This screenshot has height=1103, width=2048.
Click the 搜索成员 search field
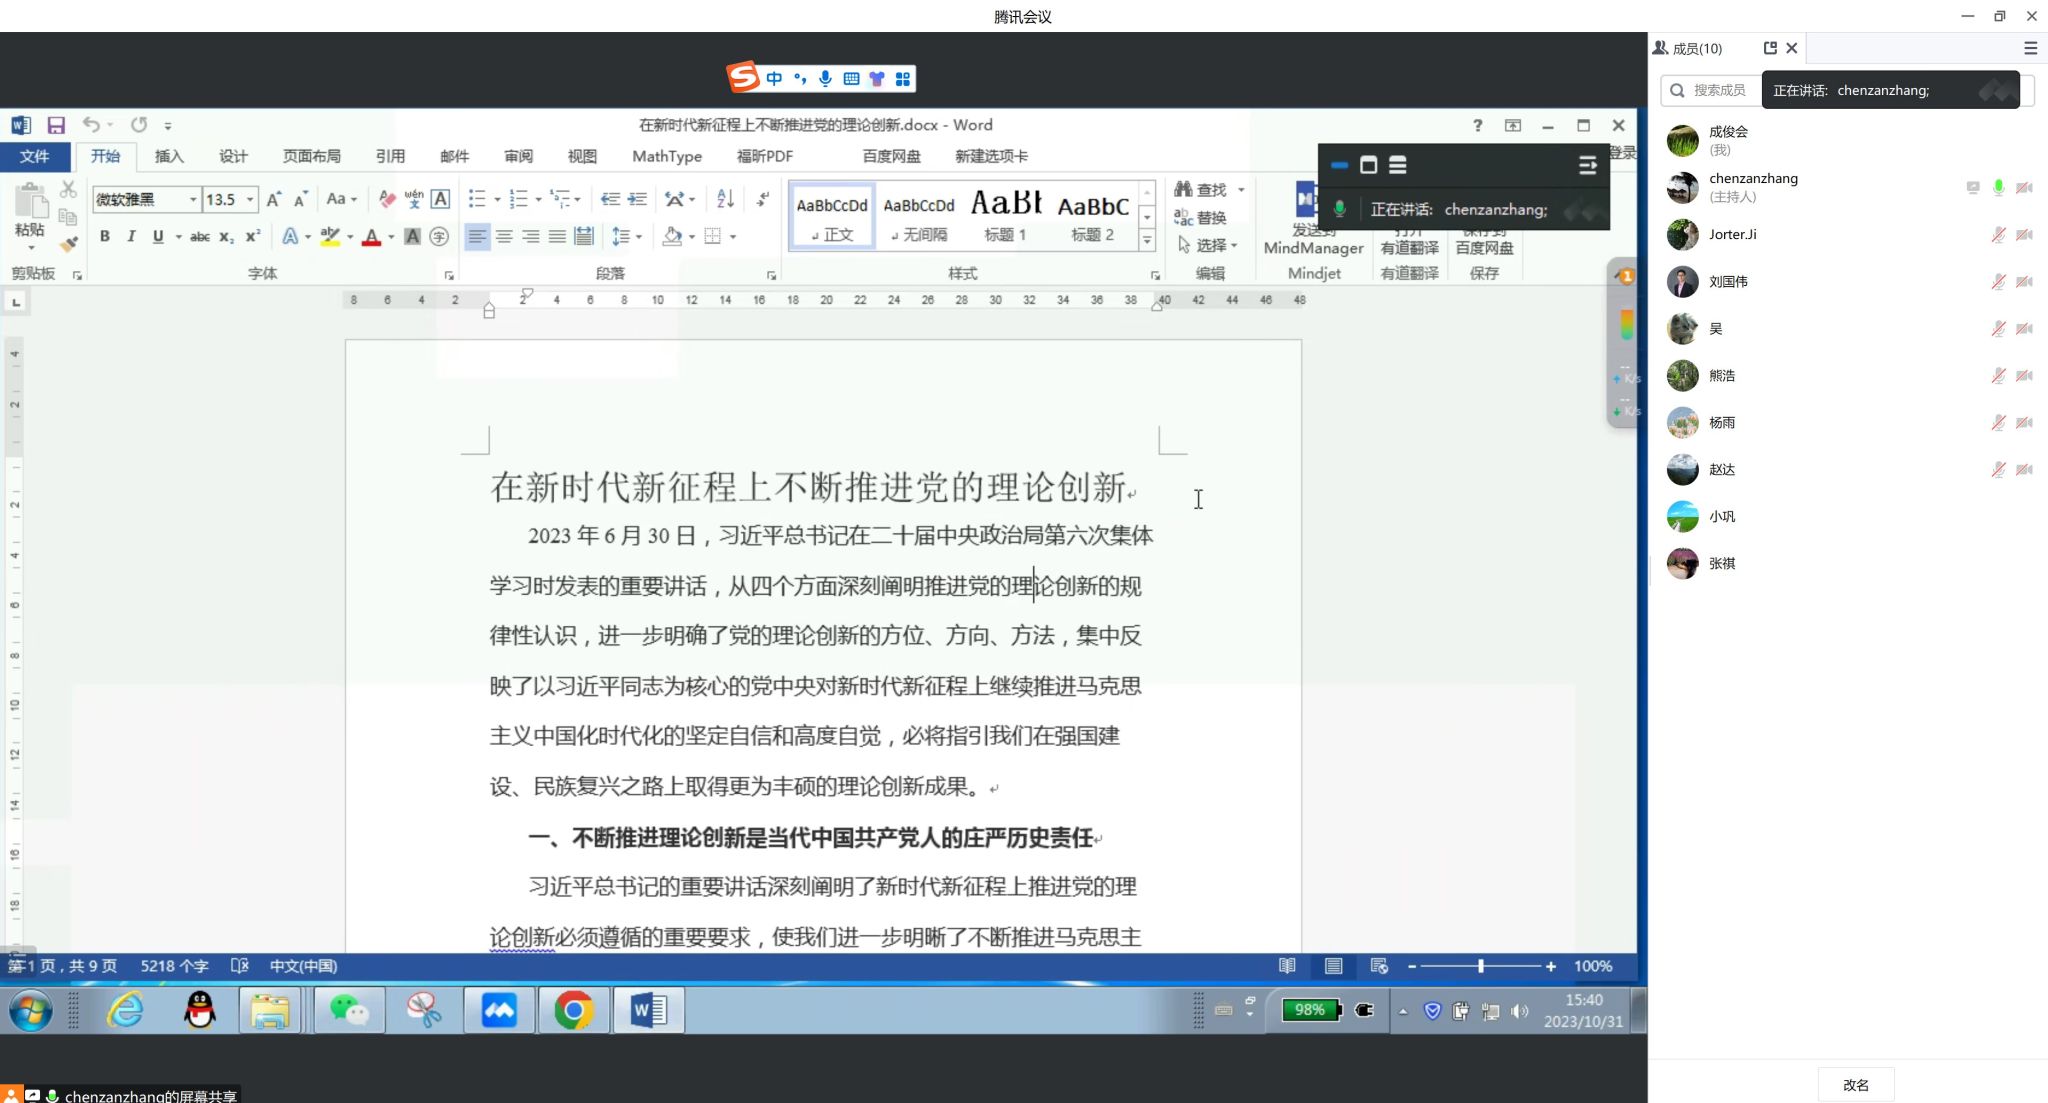point(1719,90)
